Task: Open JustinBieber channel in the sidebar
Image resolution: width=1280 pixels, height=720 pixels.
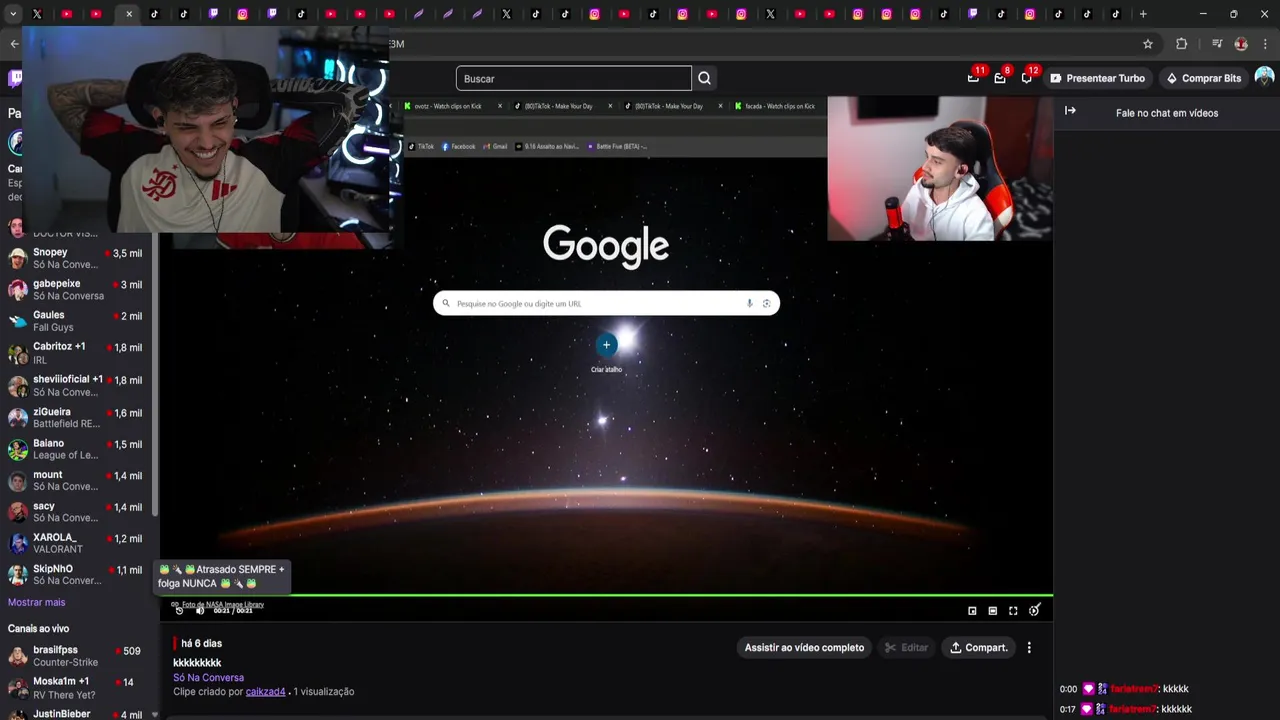Action: (x=78, y=714)
